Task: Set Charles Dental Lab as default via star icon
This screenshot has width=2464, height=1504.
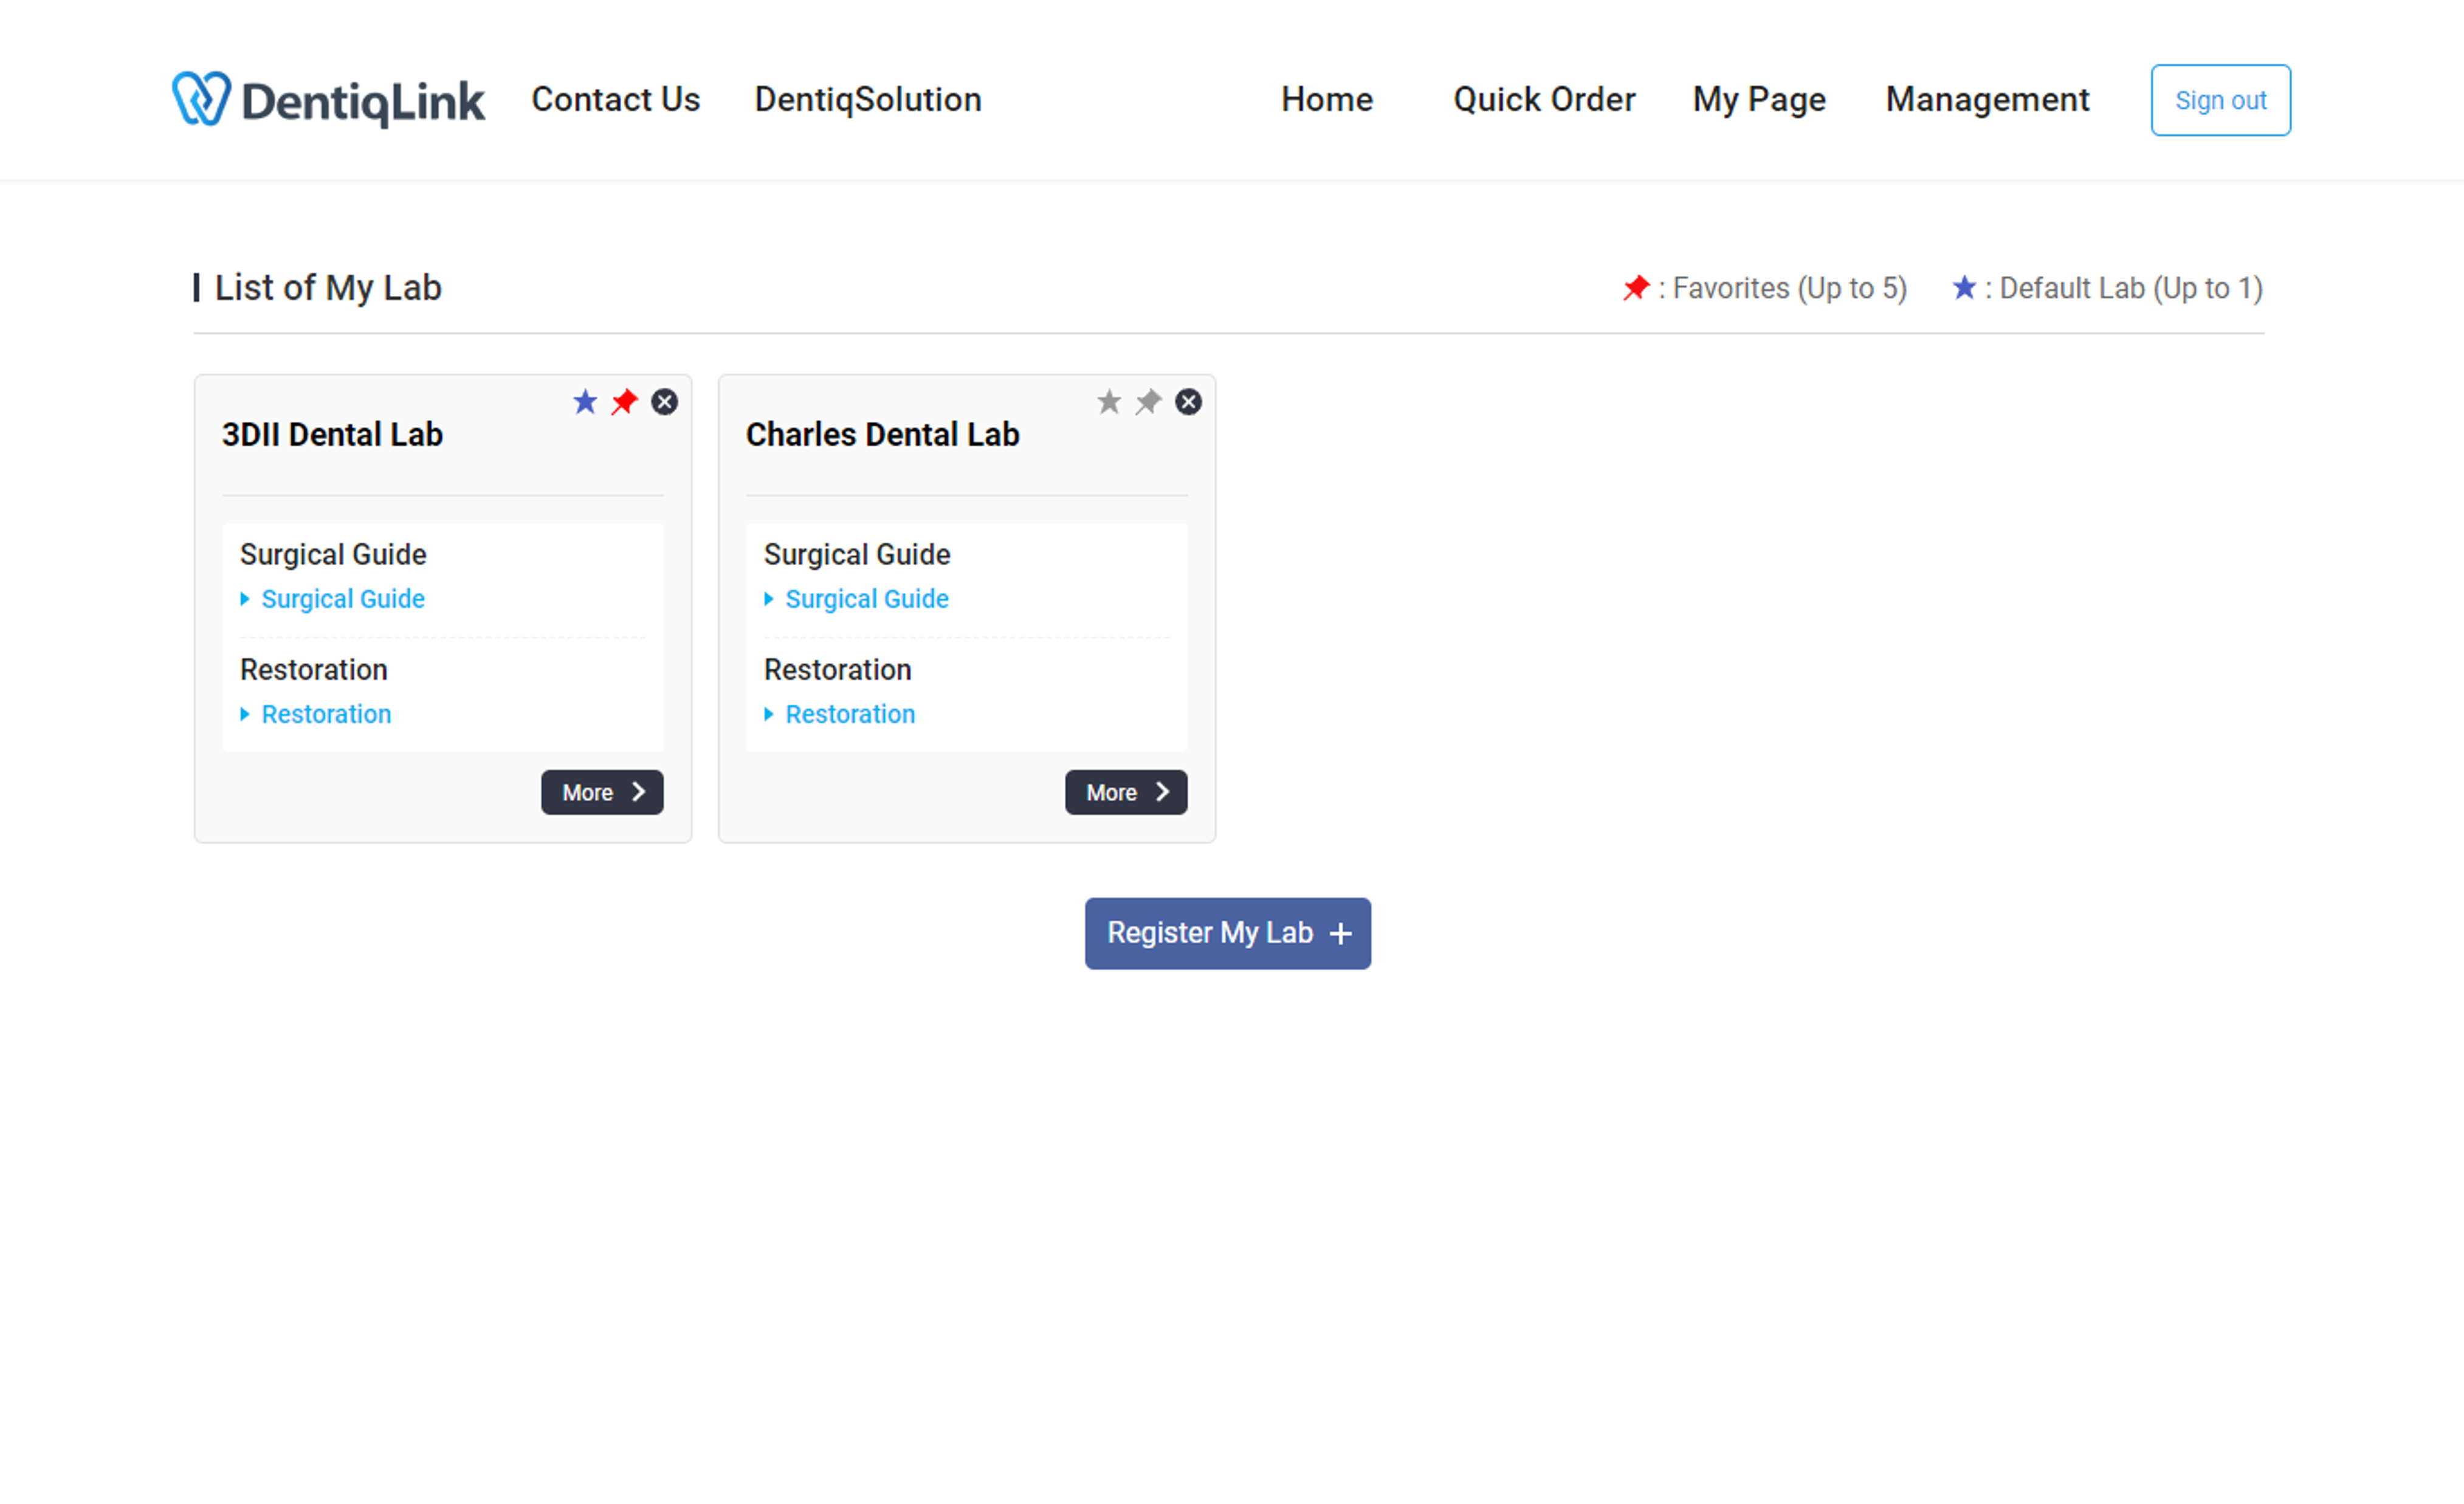Action: [x=1109, y=402]
